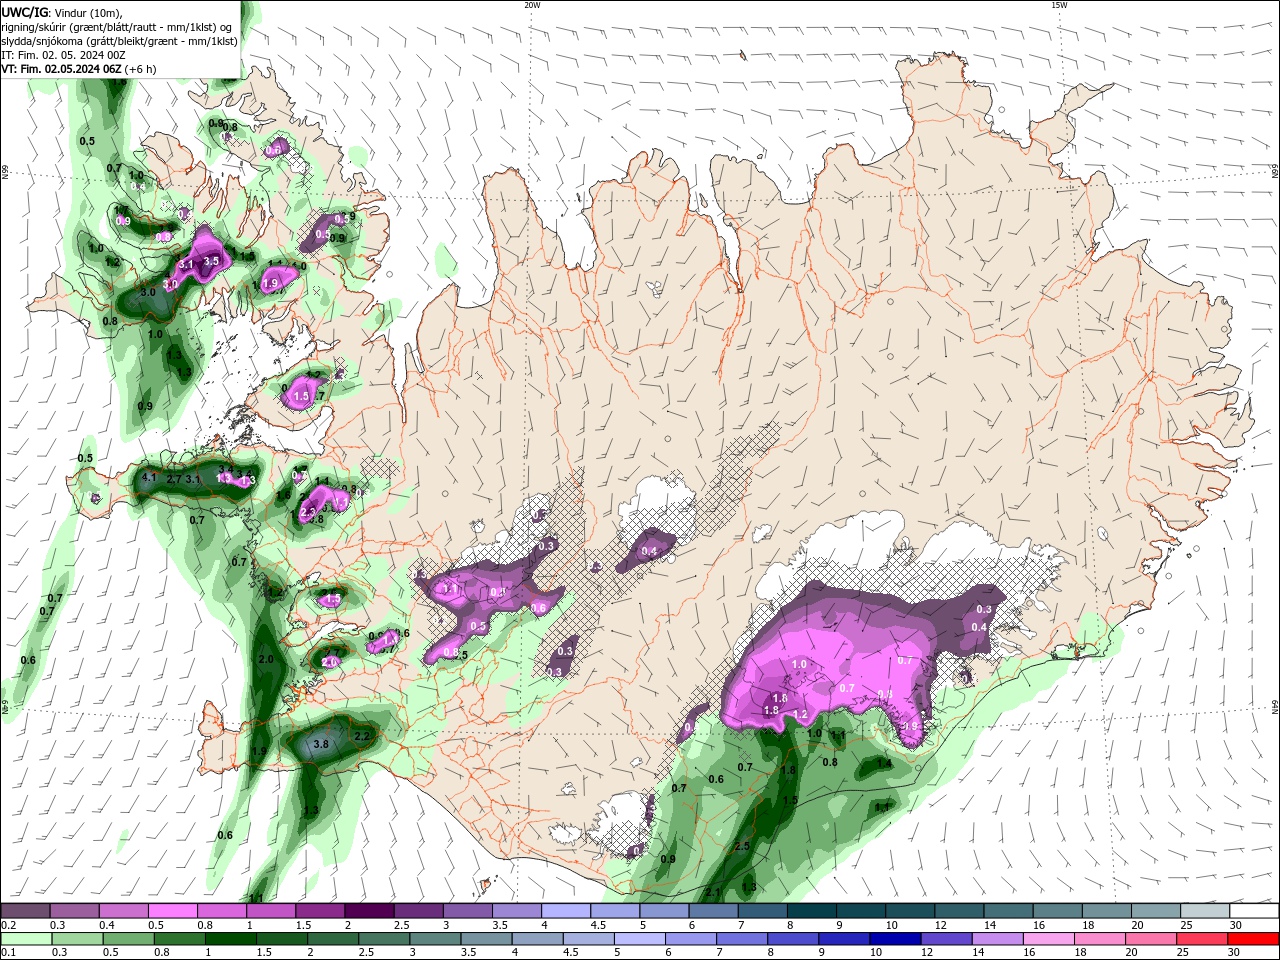Click the 0.8 tick label on rain scale
1280x960 pixels.
pos(161,952)
